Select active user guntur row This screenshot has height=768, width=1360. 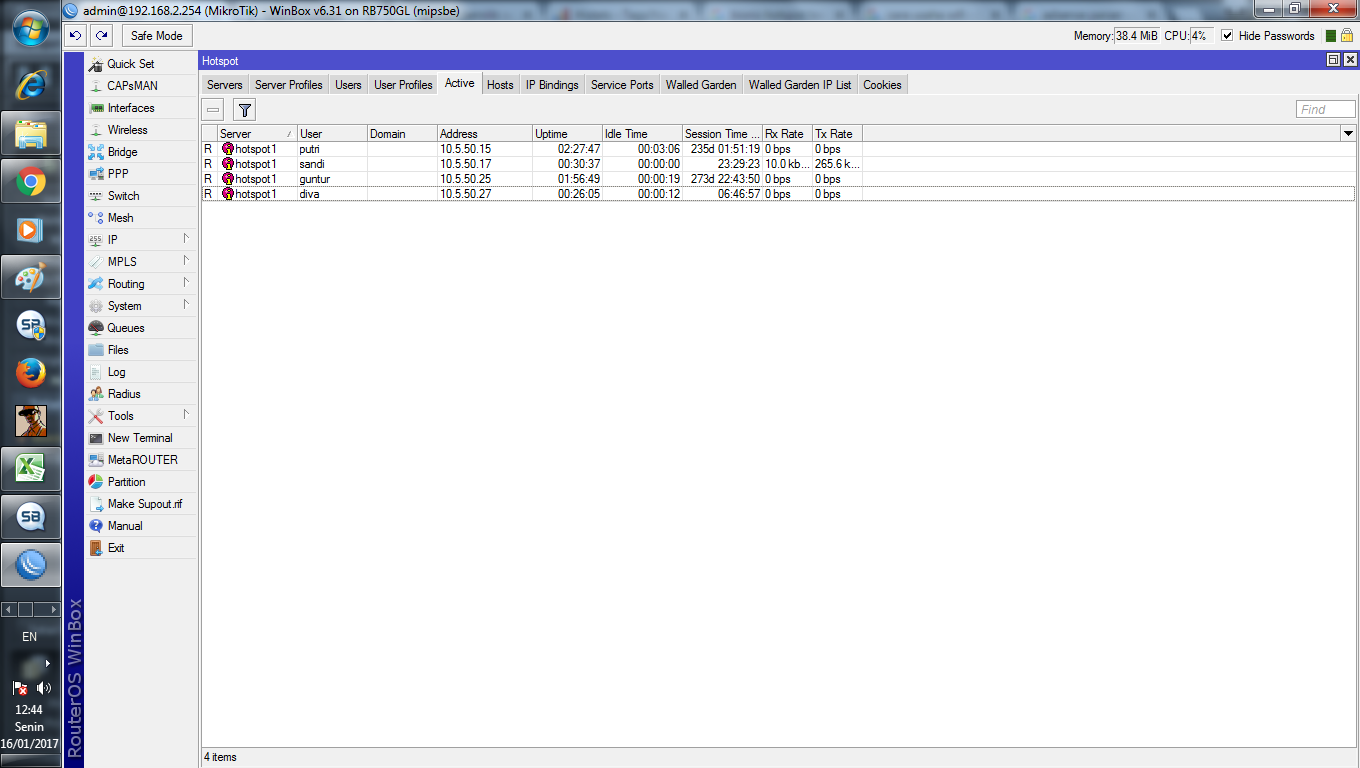pos(778,179)
